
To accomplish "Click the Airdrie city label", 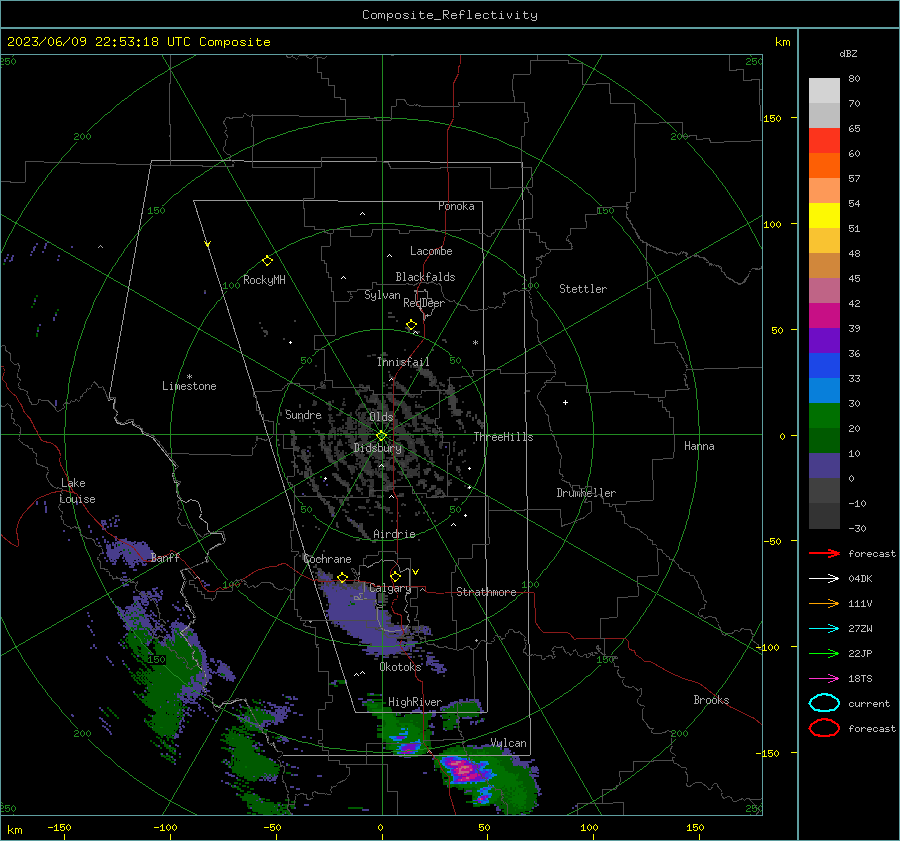I will [x=394, y=534].
